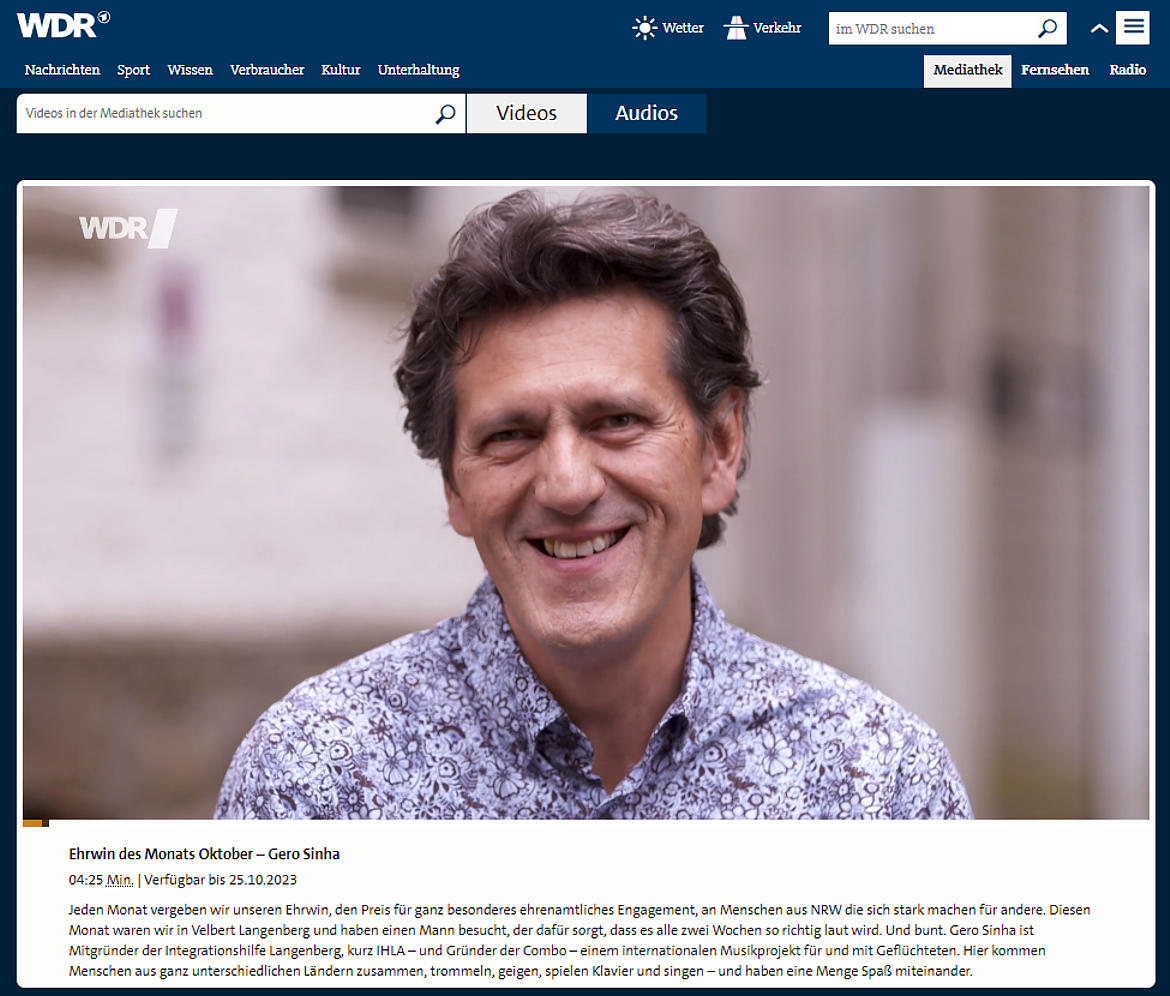Open the Verkehr highway icon
Image resolution: width=1170 pixels, height=996 pixels.
pyautogui.click(x=736, y=28)
